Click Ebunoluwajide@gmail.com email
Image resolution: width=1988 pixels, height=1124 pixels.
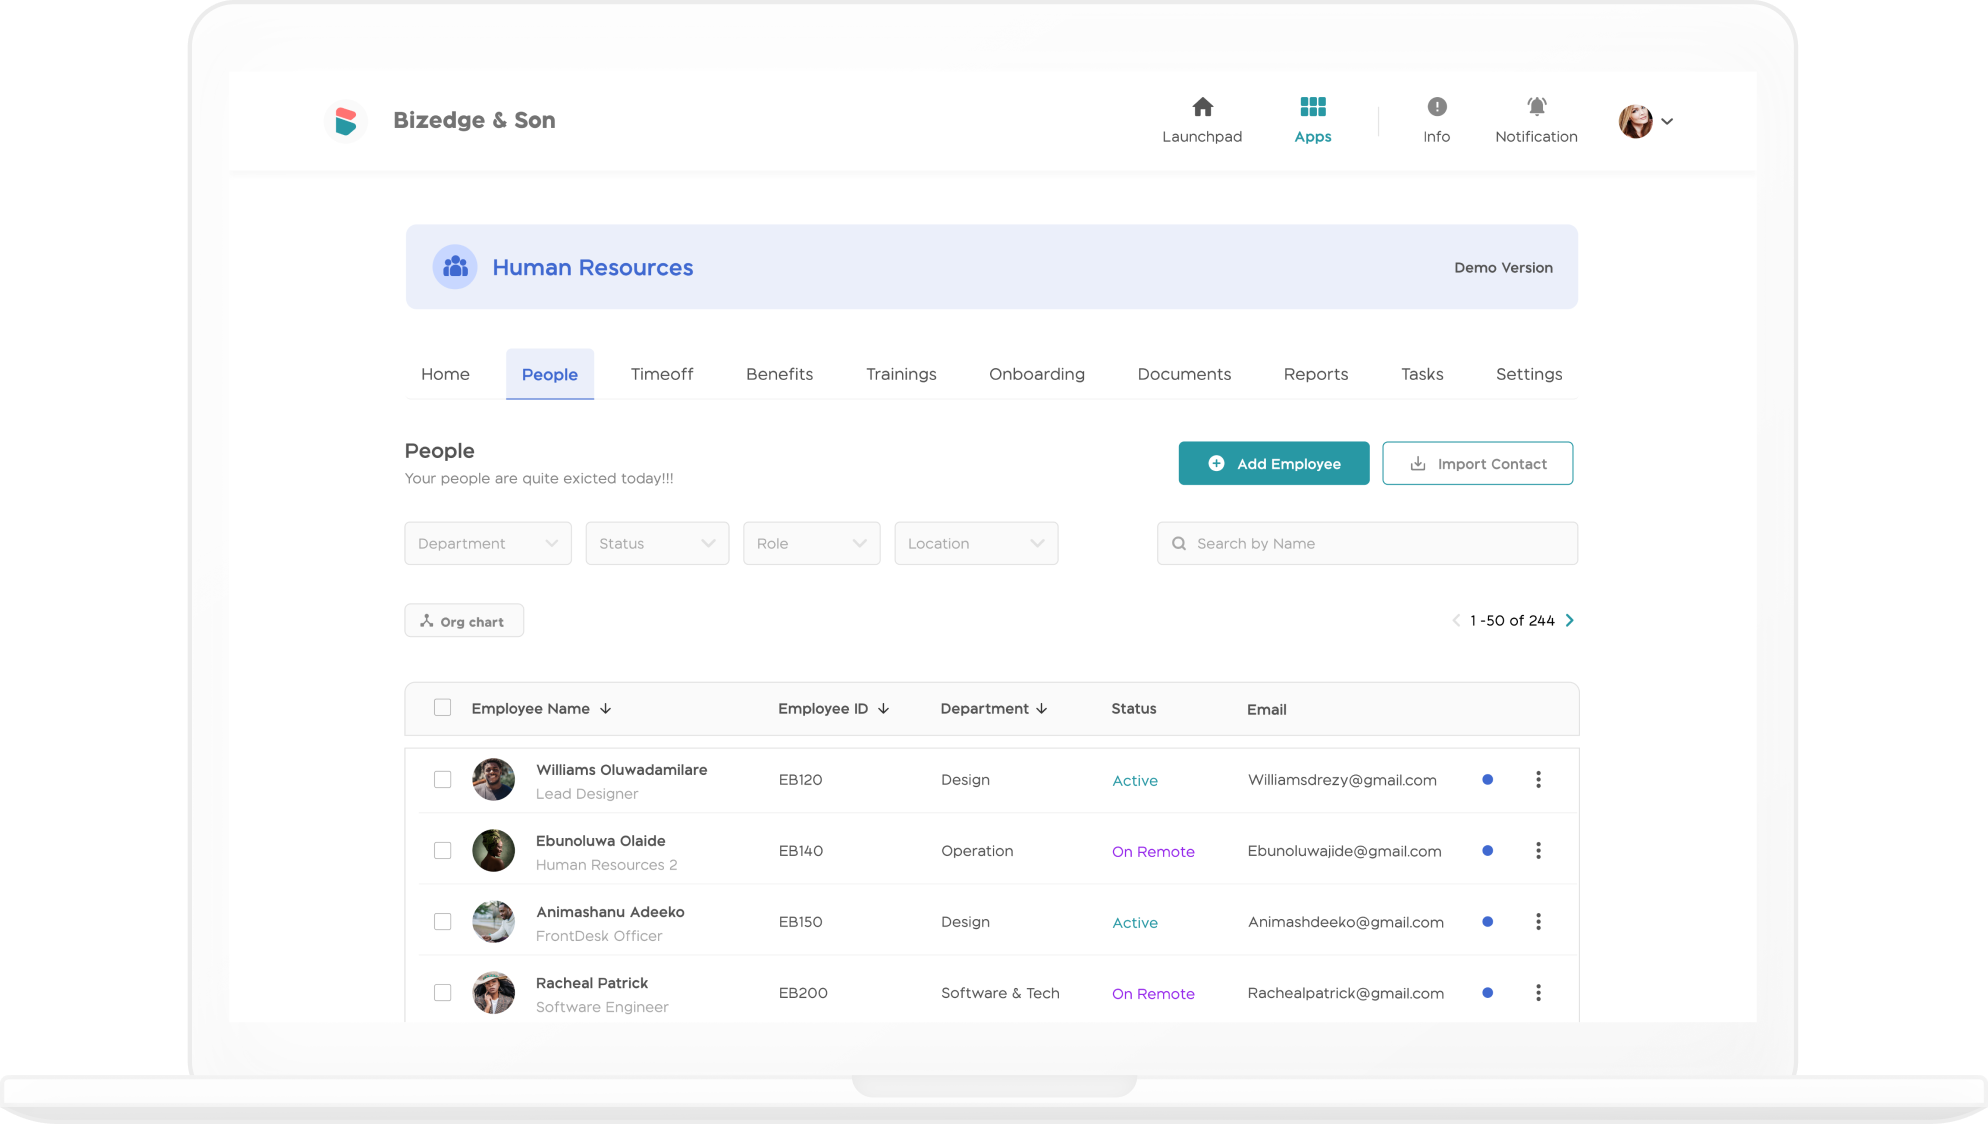(x=1344, y=851)
